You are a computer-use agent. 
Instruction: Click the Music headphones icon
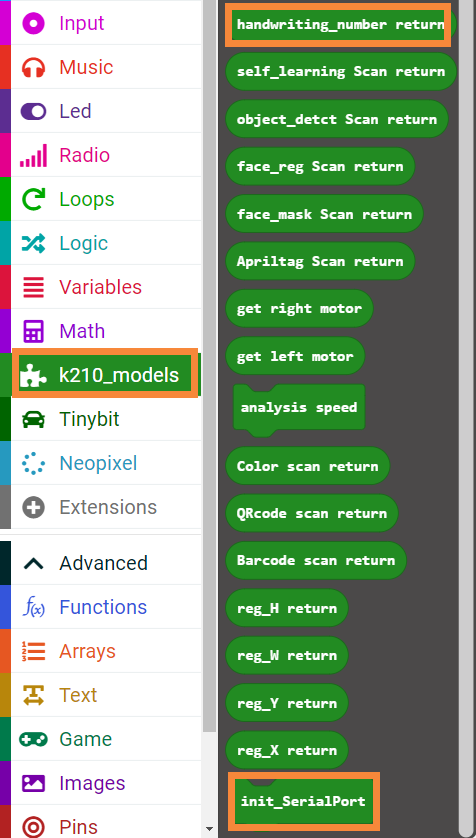34,68
